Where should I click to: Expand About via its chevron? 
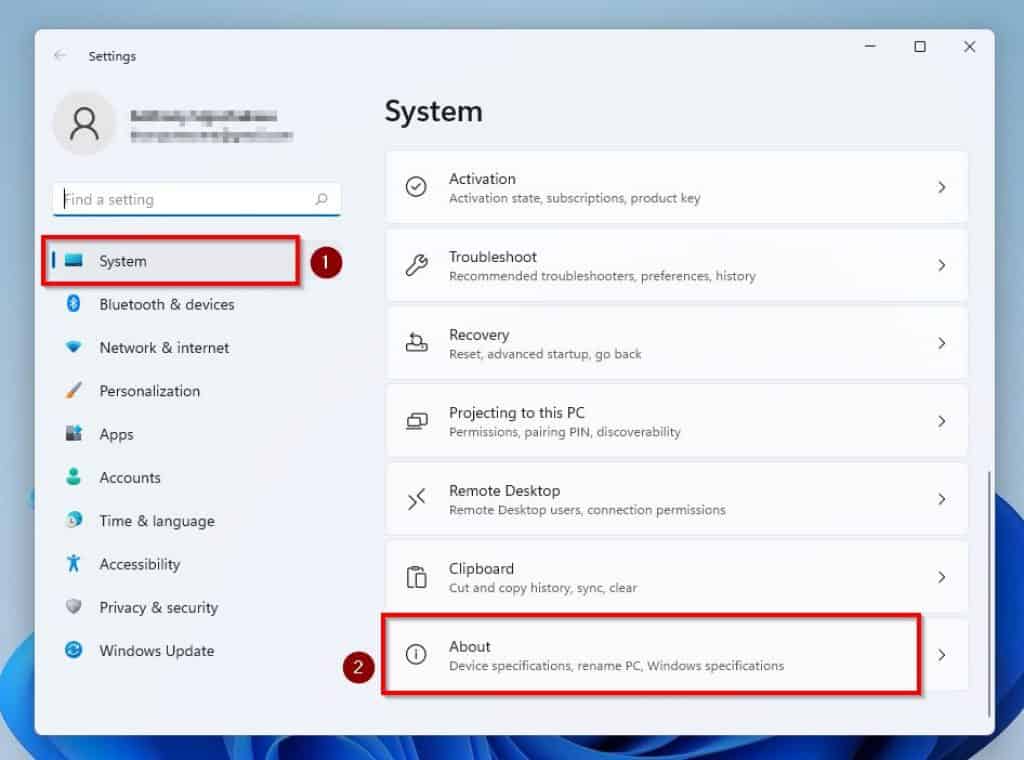tap(941, 654)
